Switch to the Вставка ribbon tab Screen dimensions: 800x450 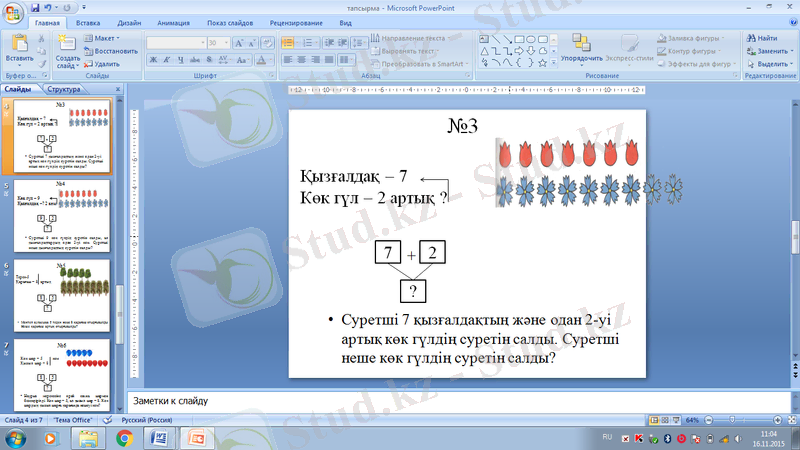pos(87,21)
